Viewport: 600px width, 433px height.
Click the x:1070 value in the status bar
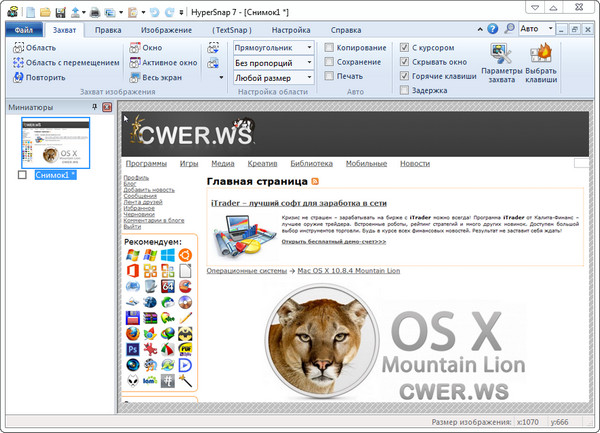click(x=528, y=422)
